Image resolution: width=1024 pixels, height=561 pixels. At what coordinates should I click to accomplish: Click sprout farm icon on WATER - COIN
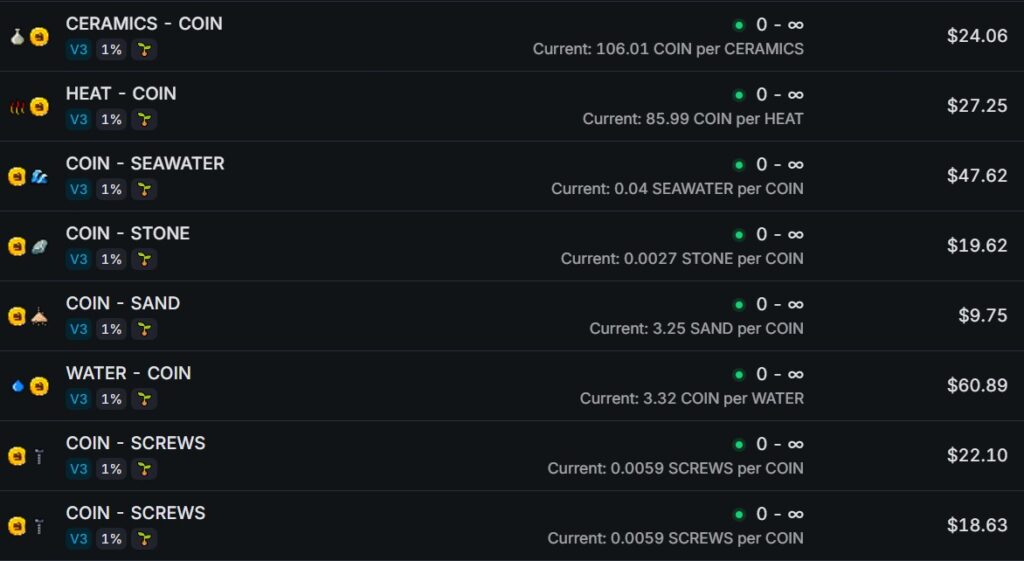[x=144, y=399]
